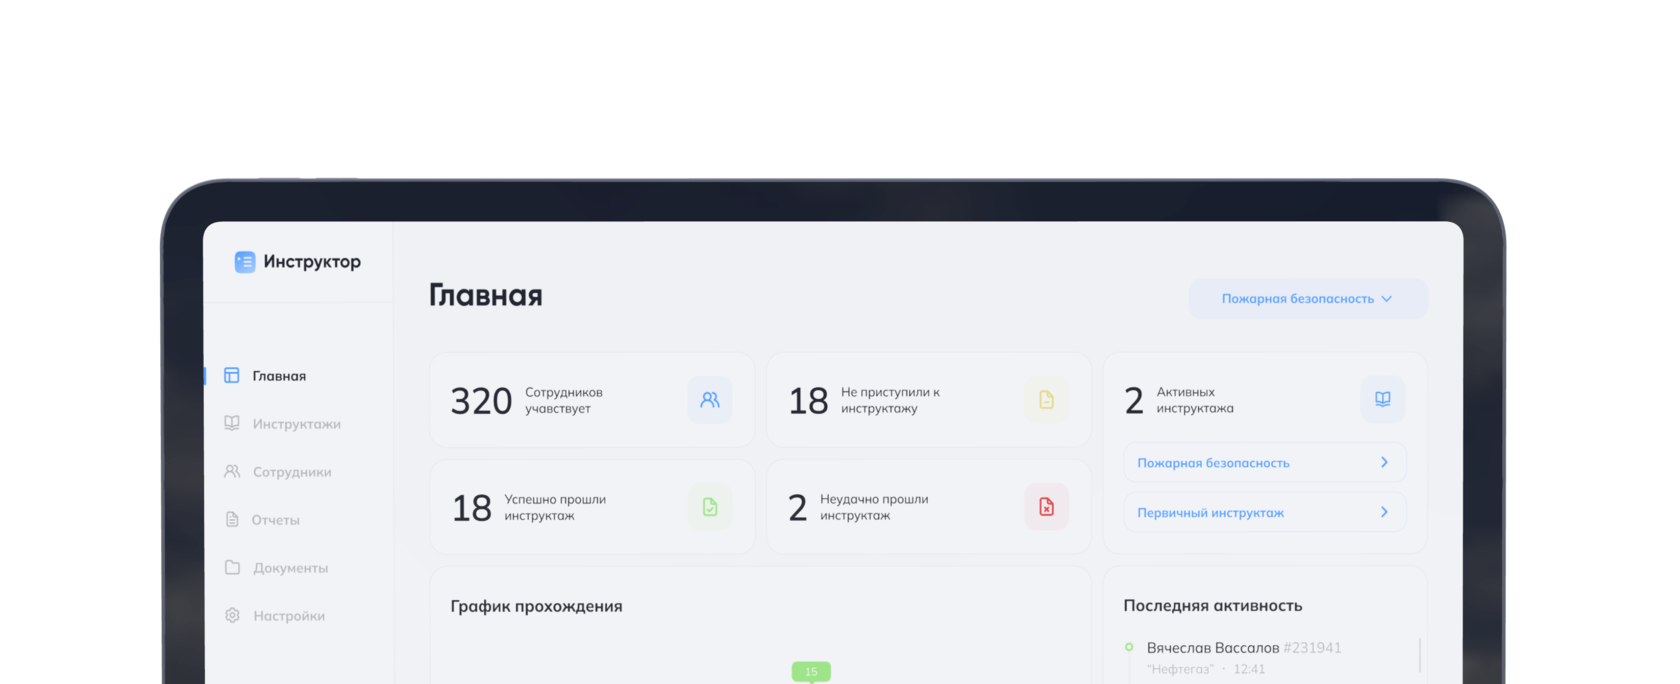The height and width of the screenshot is (684, 1680).
Task: Click the Настройки gear icon in sidebar
Action: [x=232, y=615]
